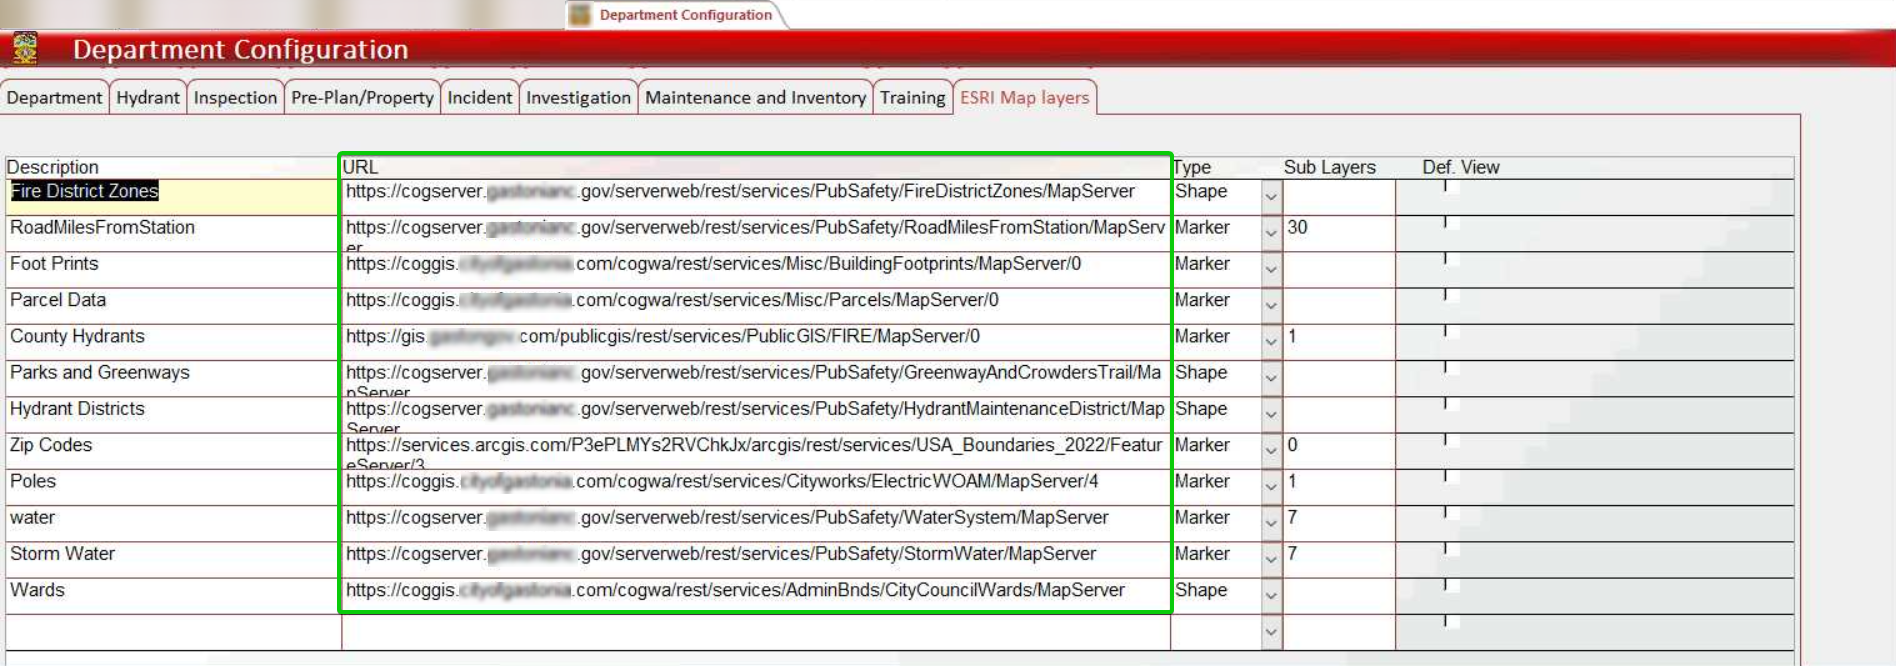Open the Type dropdown for Hydrant Districts

pyautogui.click(x=1271, y=414)
